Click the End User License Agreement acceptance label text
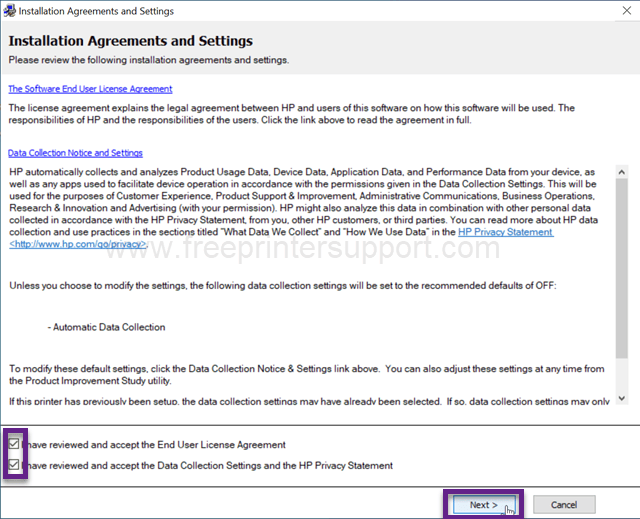Viewport: 640px width, 519px height. (154, 445)
